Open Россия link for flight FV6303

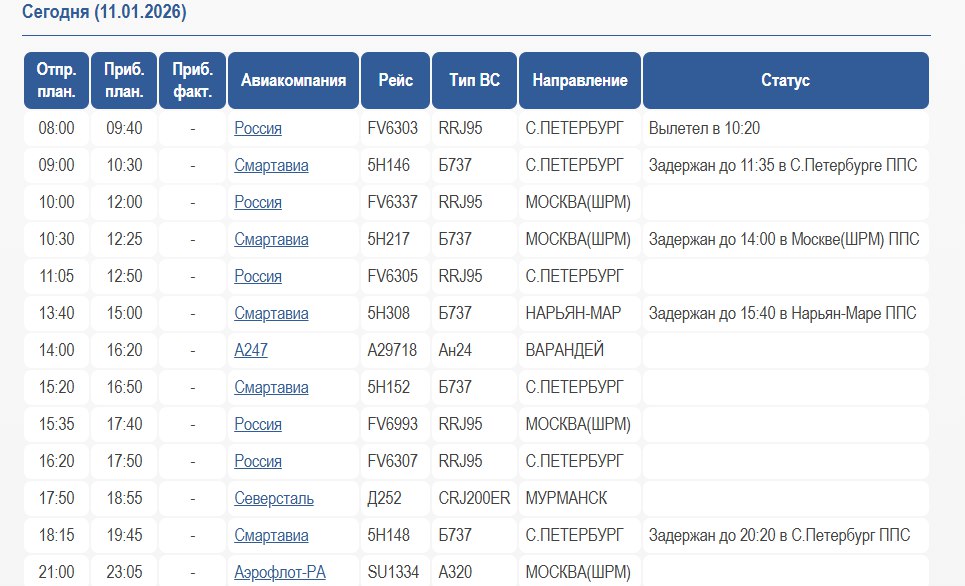[258, 128]
